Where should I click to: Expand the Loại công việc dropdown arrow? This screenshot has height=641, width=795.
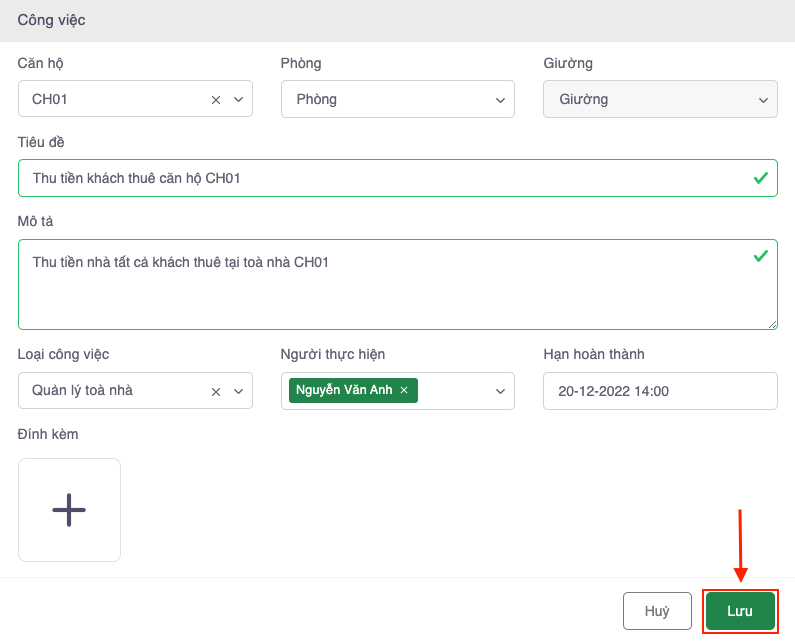coord(238,391)
